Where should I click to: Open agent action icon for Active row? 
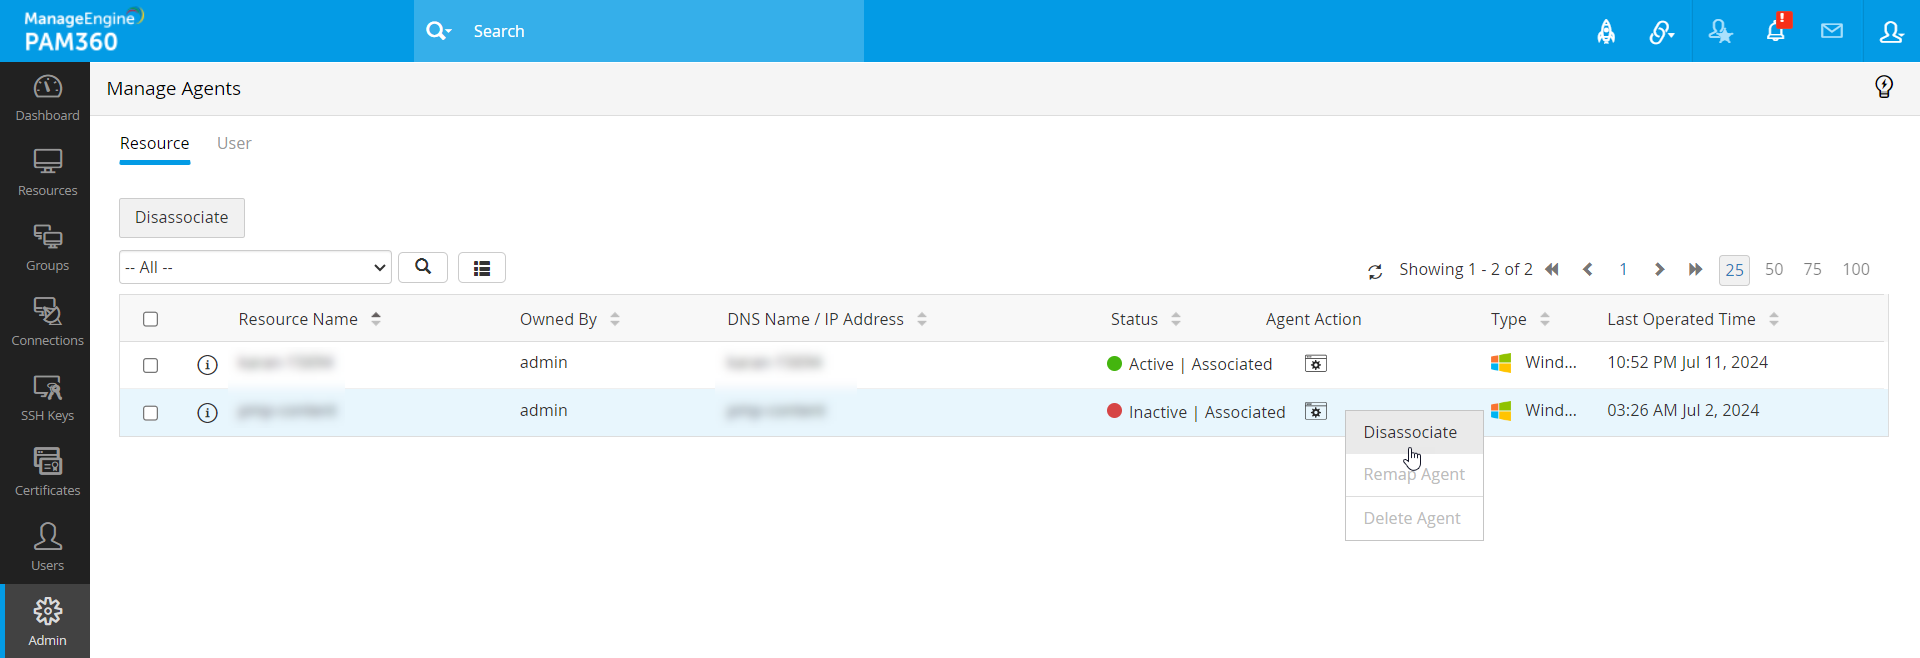[x=1316, y=364]
